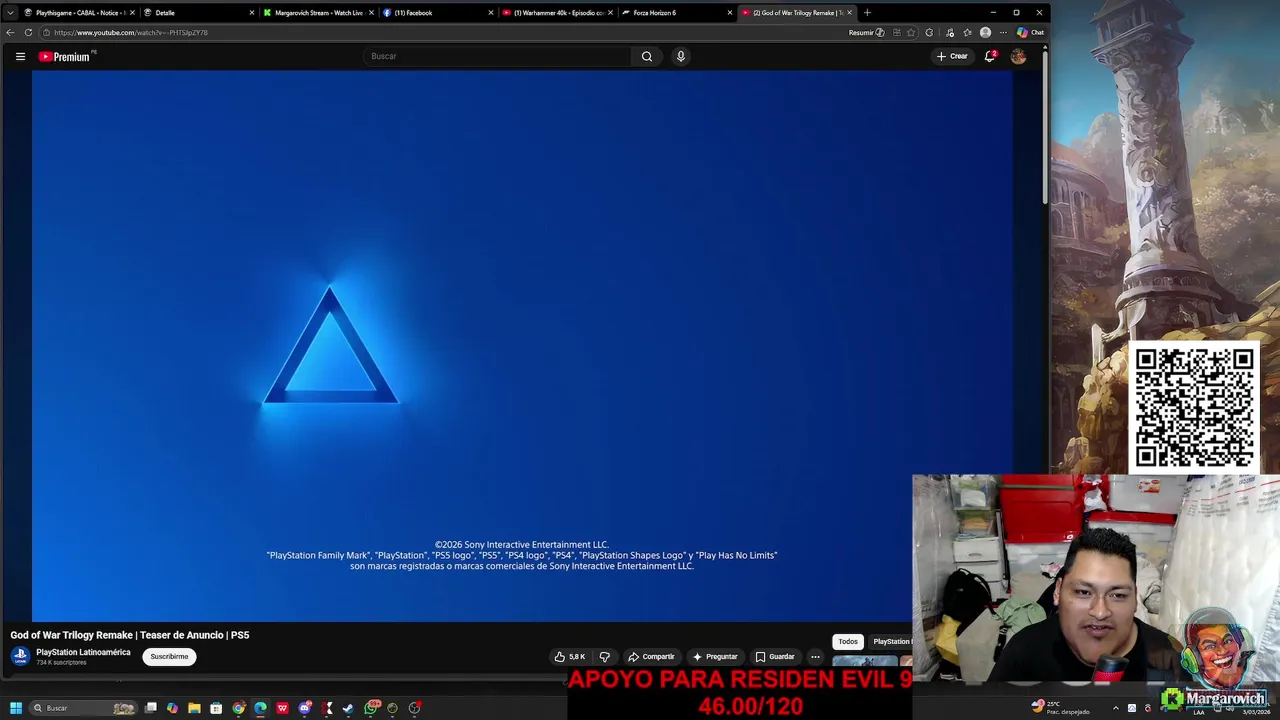The image size is (1280, 720).
Task: Open the Windows Start menu
Action: click(16, 708)
